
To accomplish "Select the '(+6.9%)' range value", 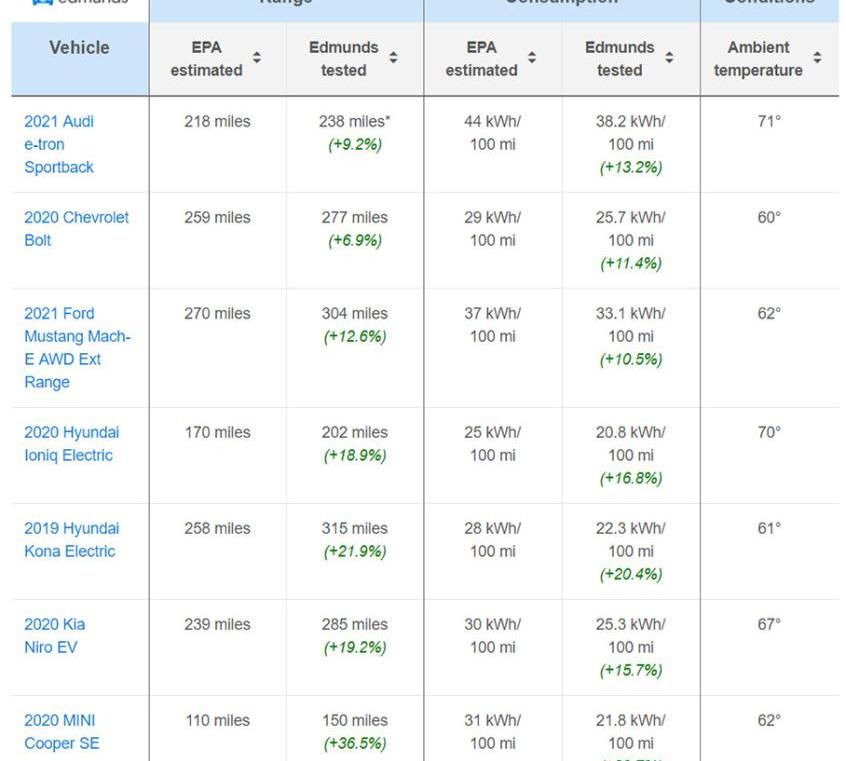I will [x=354, y=241].
